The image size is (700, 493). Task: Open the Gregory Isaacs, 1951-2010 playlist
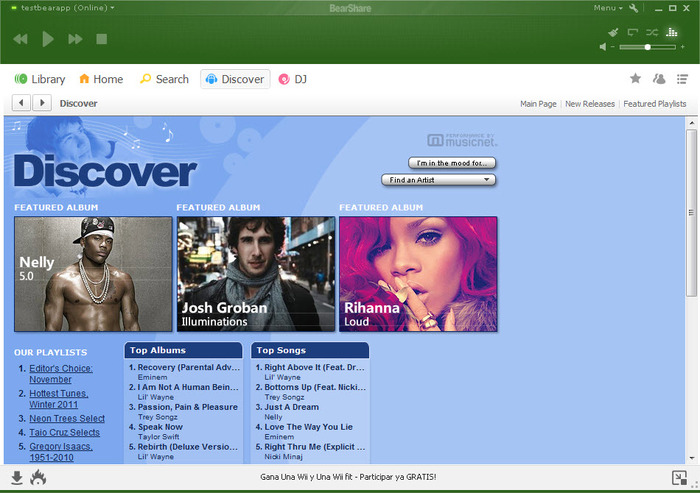tap(61, 451)
